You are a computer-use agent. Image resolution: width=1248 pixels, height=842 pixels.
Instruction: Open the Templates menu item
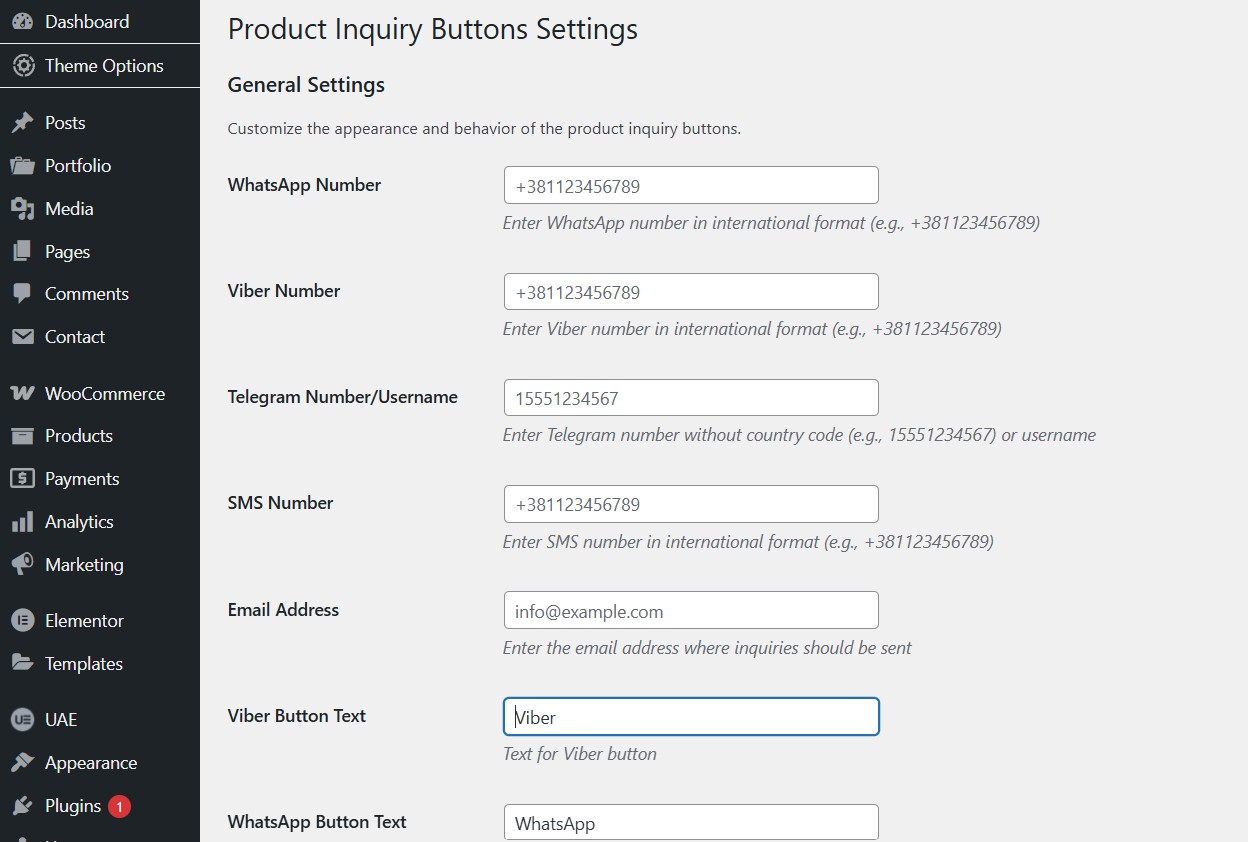pos(83,664)
